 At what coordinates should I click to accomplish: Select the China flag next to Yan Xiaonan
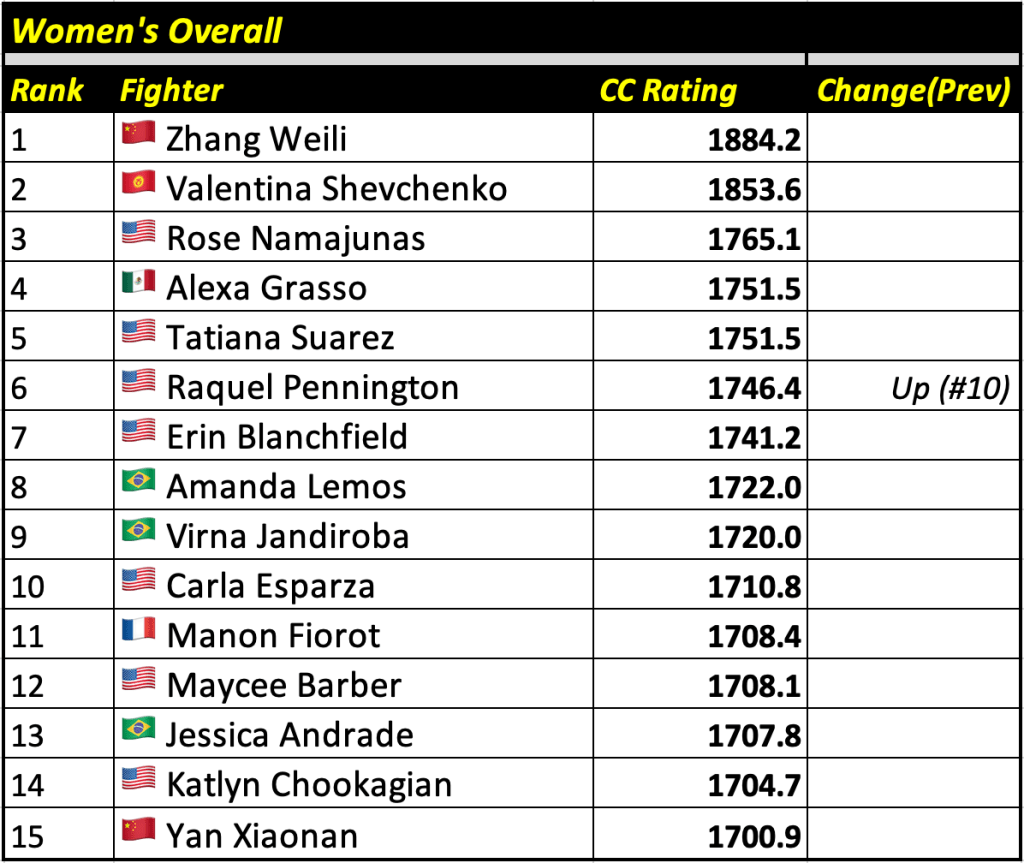click(x=138, y=831)
